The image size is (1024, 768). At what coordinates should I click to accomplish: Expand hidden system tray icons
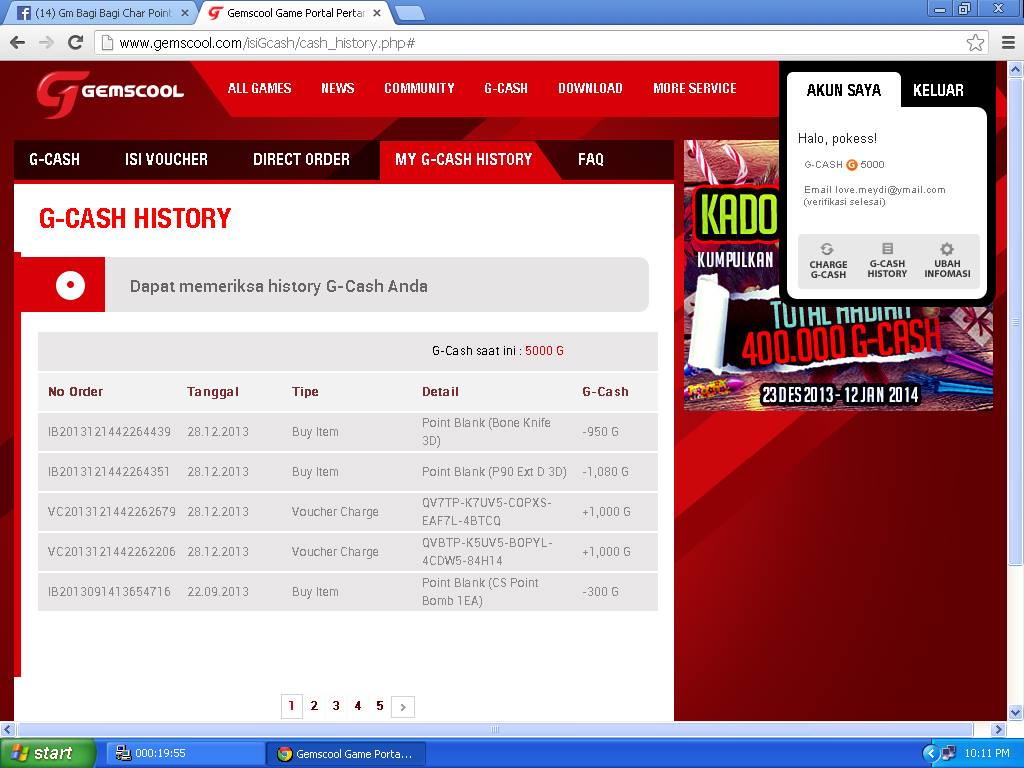pos(930,754)
